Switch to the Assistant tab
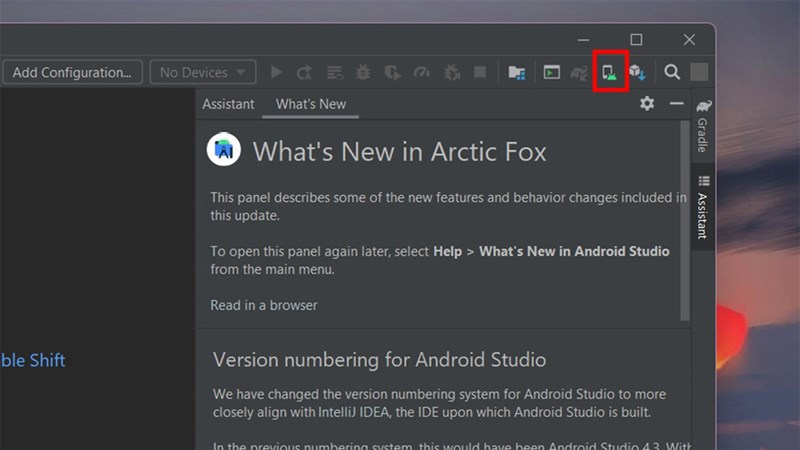The width and height of the screenshot is (800, 450). 228,104
